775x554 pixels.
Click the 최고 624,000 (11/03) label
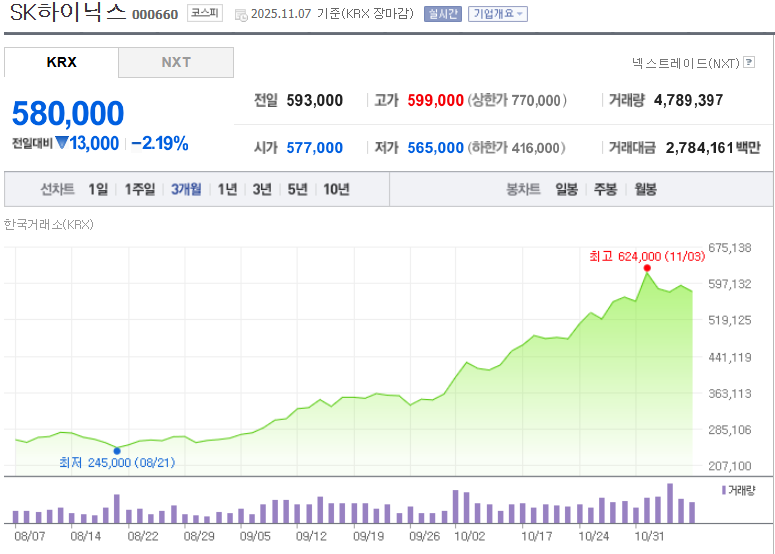(647, 256)
